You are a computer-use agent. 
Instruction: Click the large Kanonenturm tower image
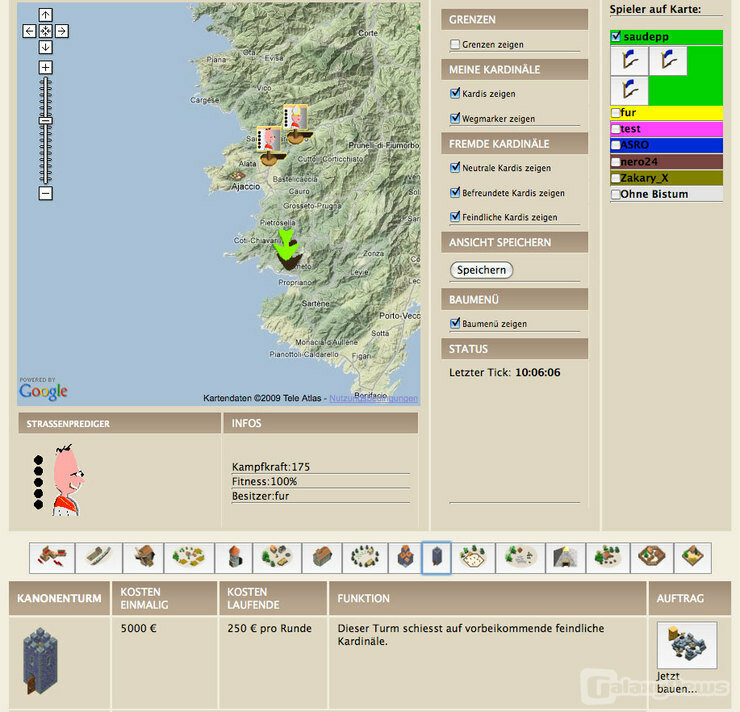[41, 661]
